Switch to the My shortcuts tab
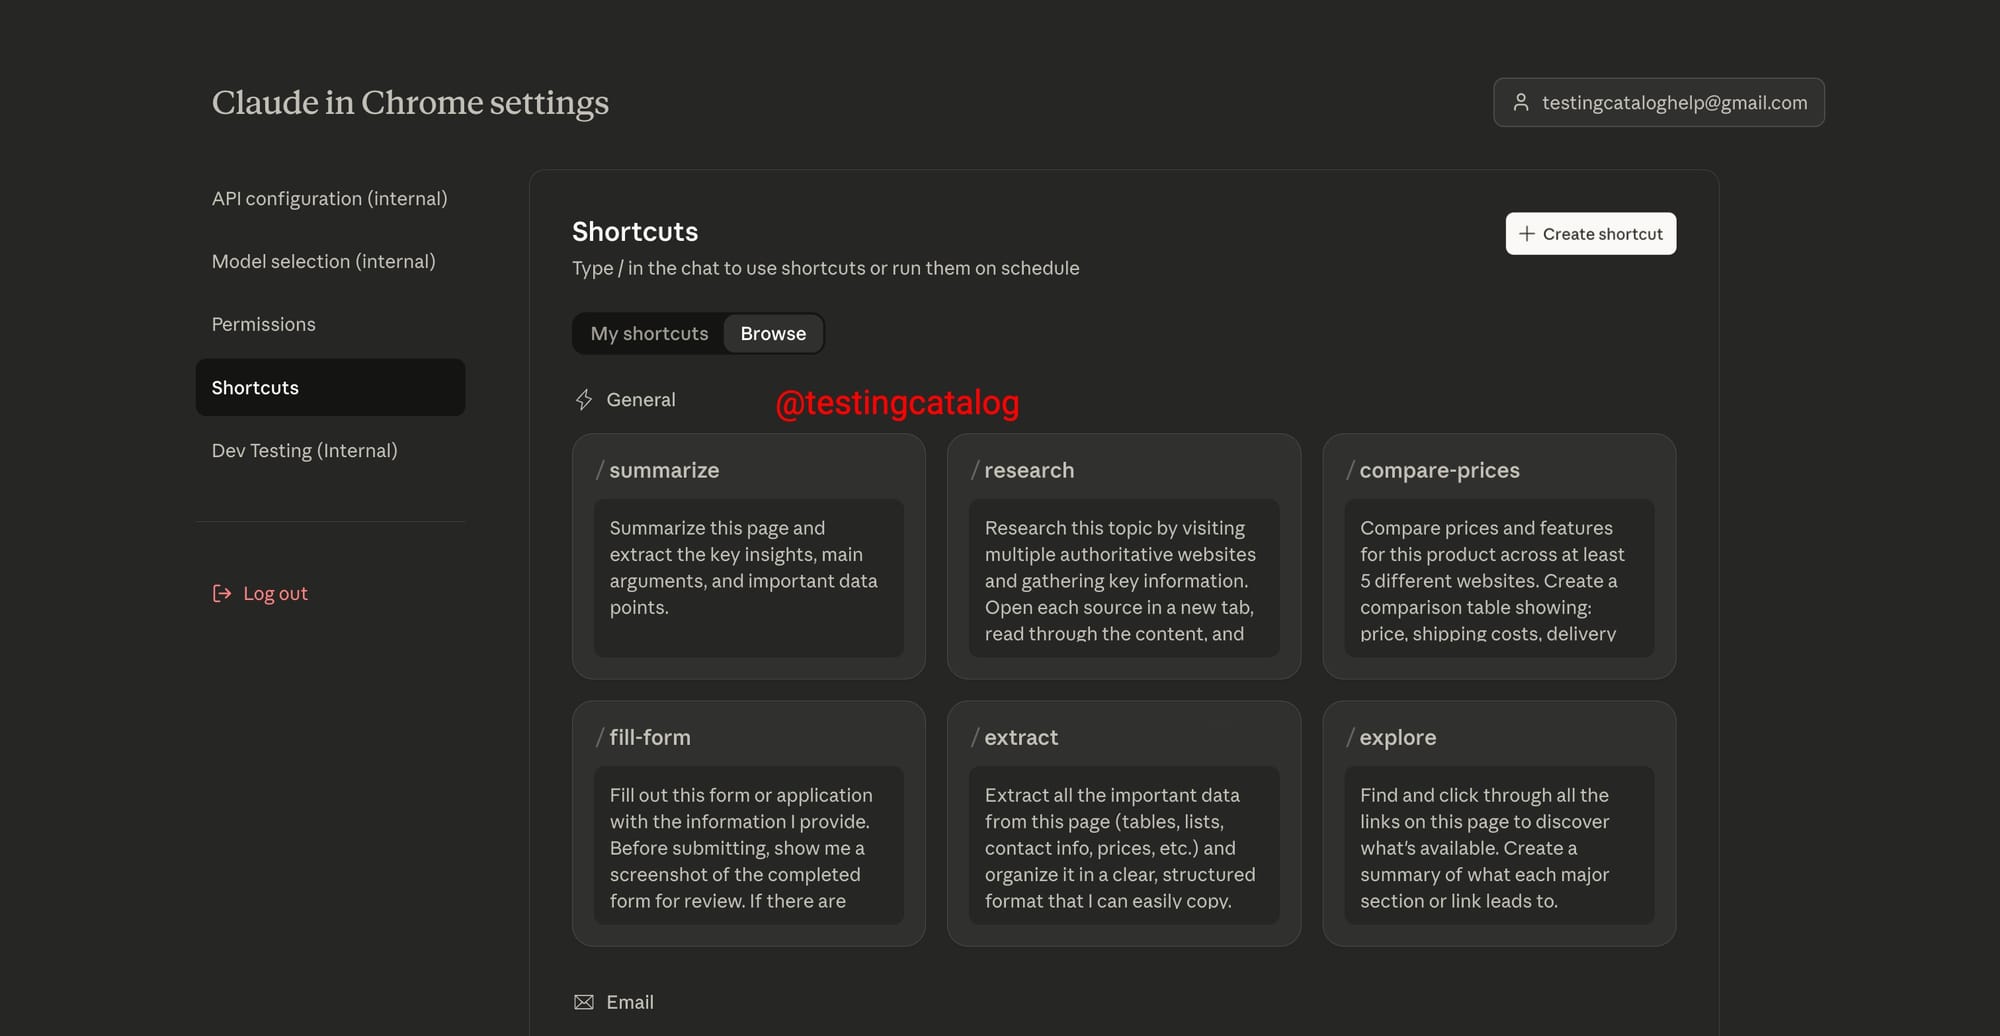The width and height of the screenshot is (2000, 1036). [649, 334]
